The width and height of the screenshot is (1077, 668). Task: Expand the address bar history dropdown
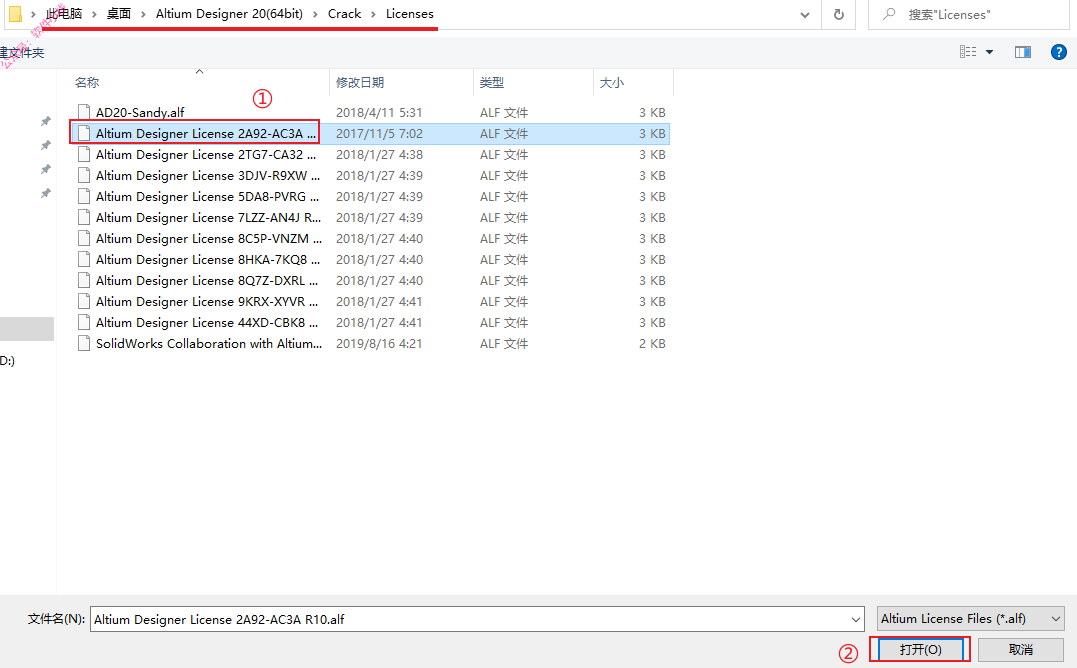click(x=805, y=14)
